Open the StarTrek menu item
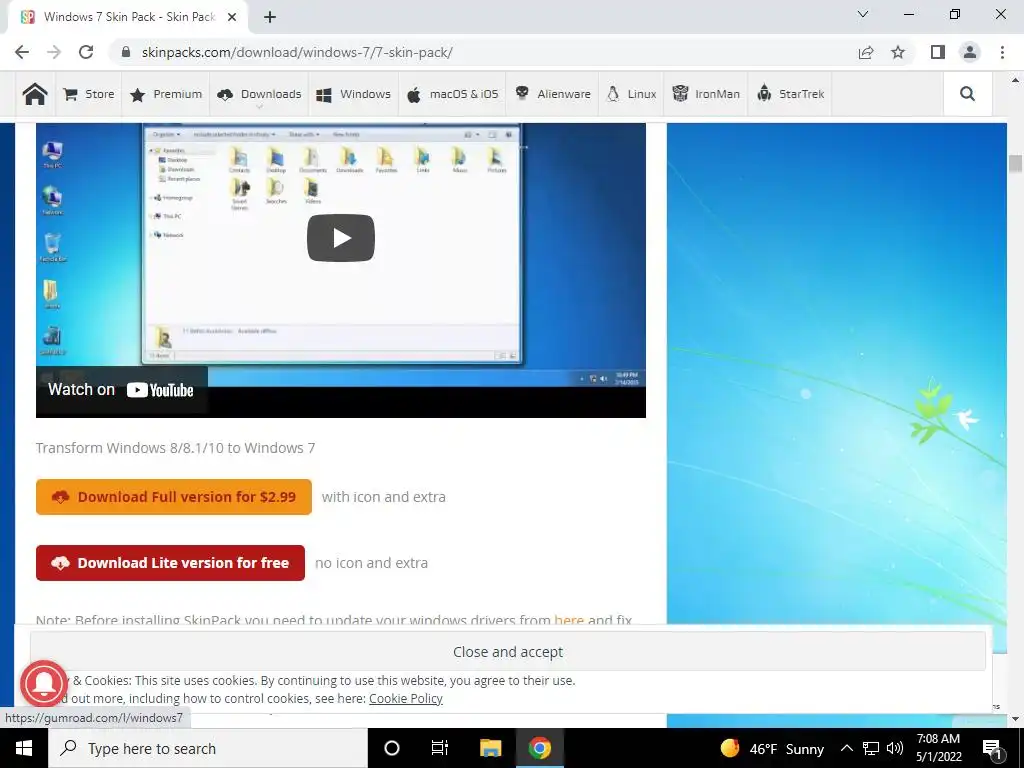Screen dimensions: 1024x768 point(790,94)
